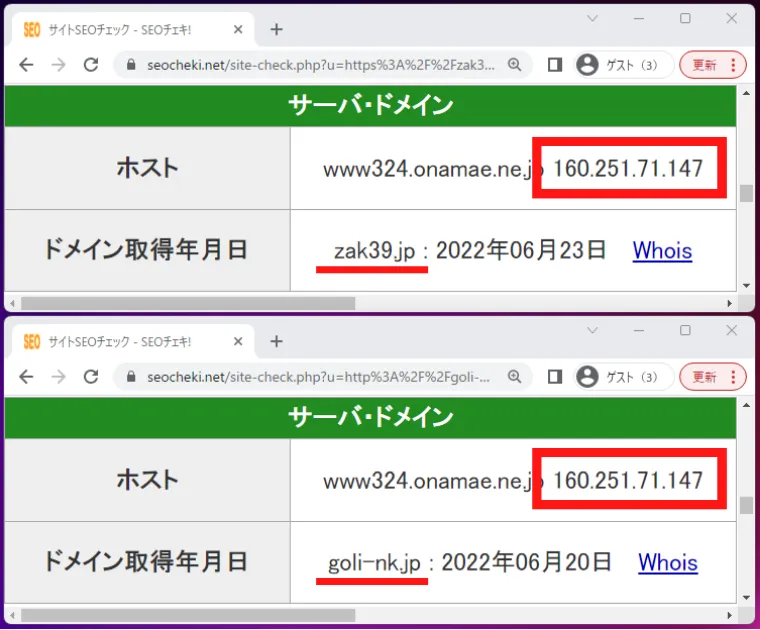The height and width of the screenshot is (630, 760).
Task: Open the side panel icon in the bottom window
Action: (x=555, y=377)
